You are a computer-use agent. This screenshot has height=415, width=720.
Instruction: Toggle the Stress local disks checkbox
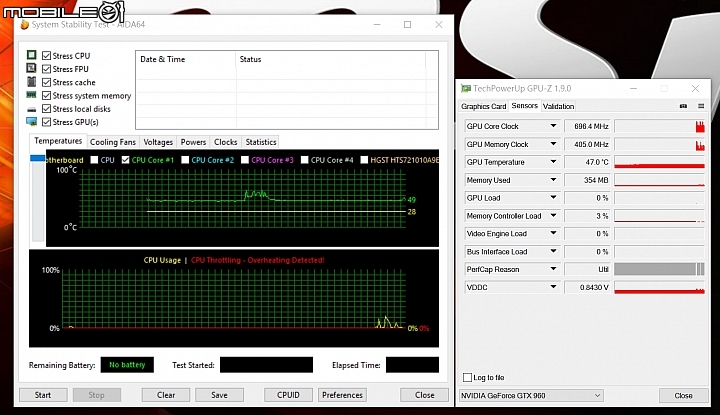46,109
